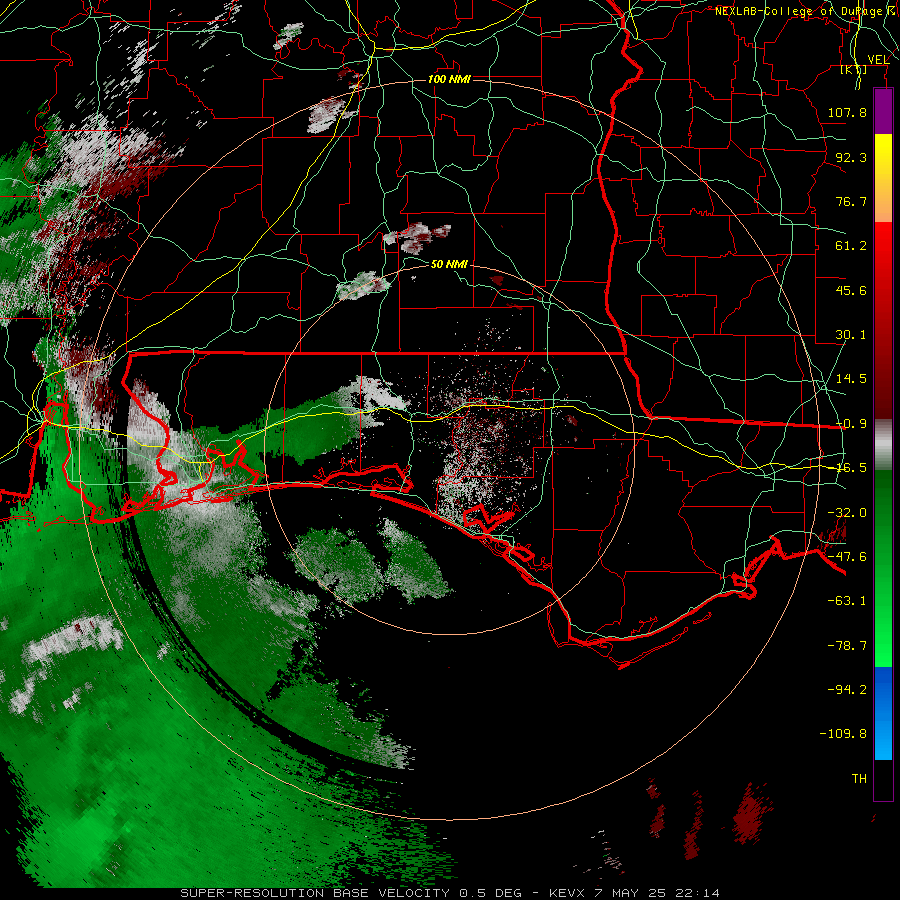Image resolution: width=900 pixels, height=900 pixels.
Task: Click the -78.7 velocity scale value
Action: click(x=847, y=646)
